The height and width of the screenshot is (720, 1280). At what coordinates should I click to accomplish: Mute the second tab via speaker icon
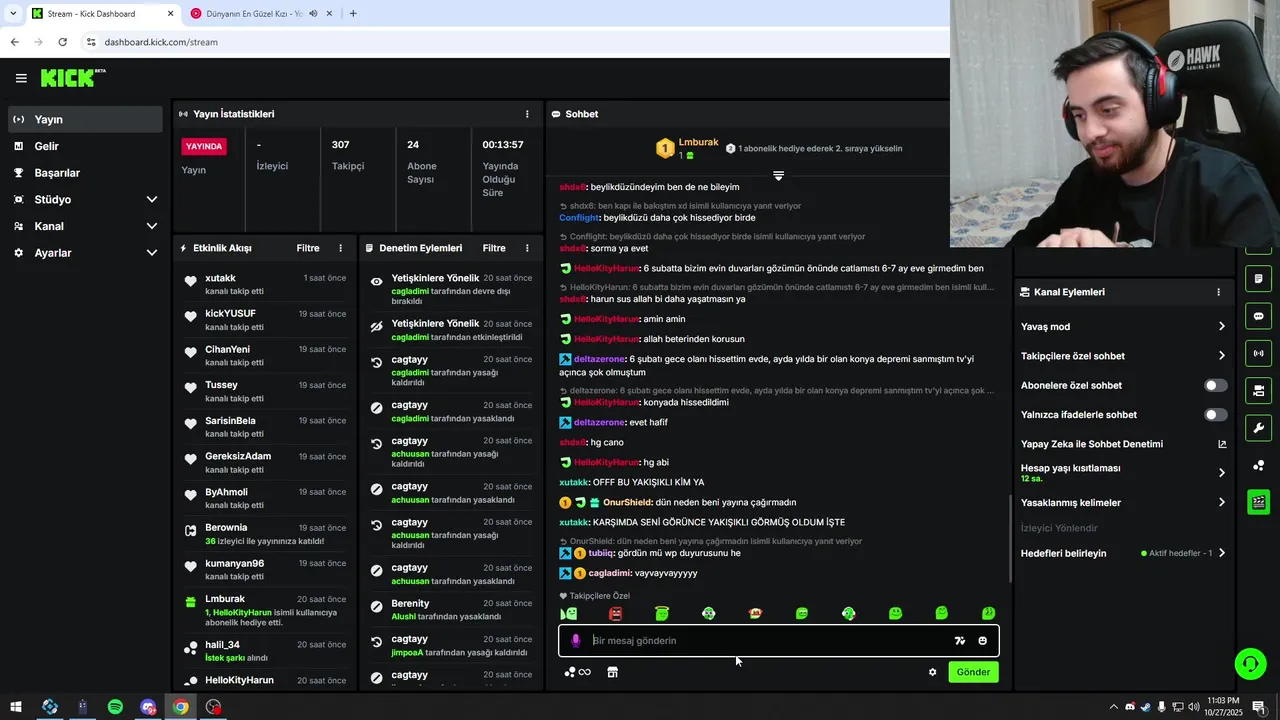pos(314,13)
